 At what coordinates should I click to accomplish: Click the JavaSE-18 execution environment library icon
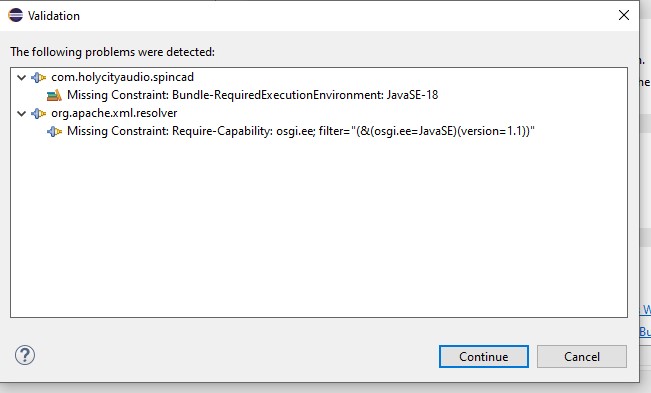tap(54, 95)
